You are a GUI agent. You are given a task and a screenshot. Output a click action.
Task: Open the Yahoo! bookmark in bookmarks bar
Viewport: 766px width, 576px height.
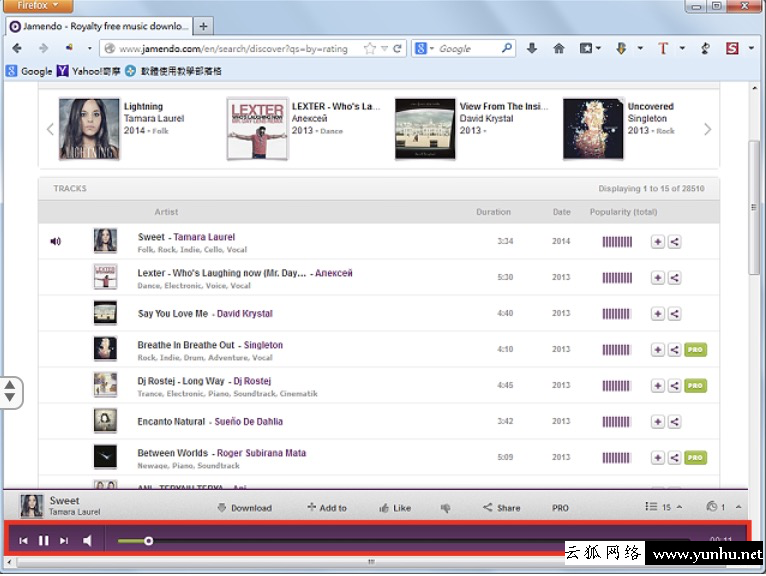88,71
